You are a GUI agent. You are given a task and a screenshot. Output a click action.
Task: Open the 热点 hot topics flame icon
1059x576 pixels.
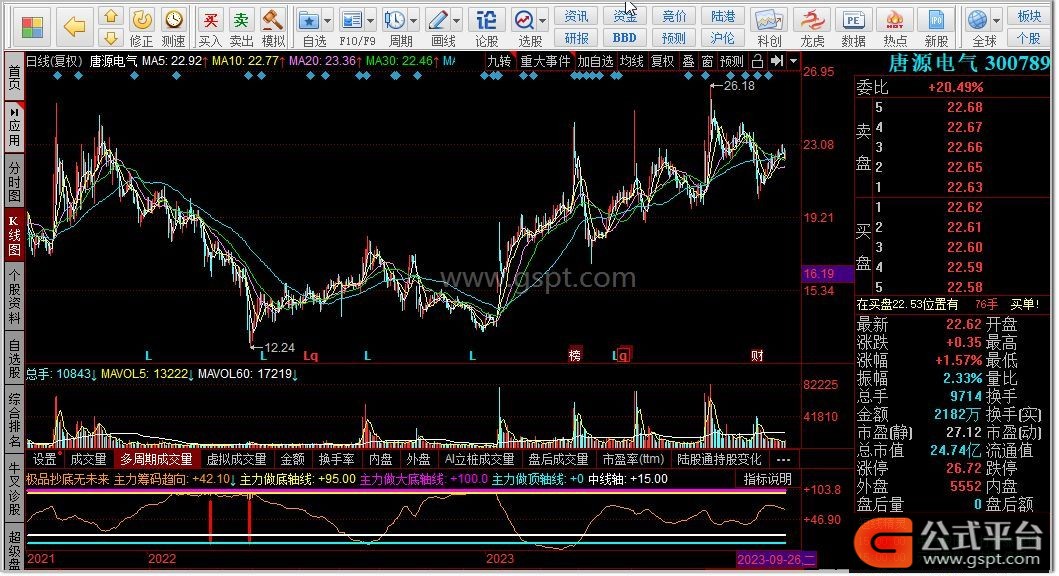click(x=895, y=20)
